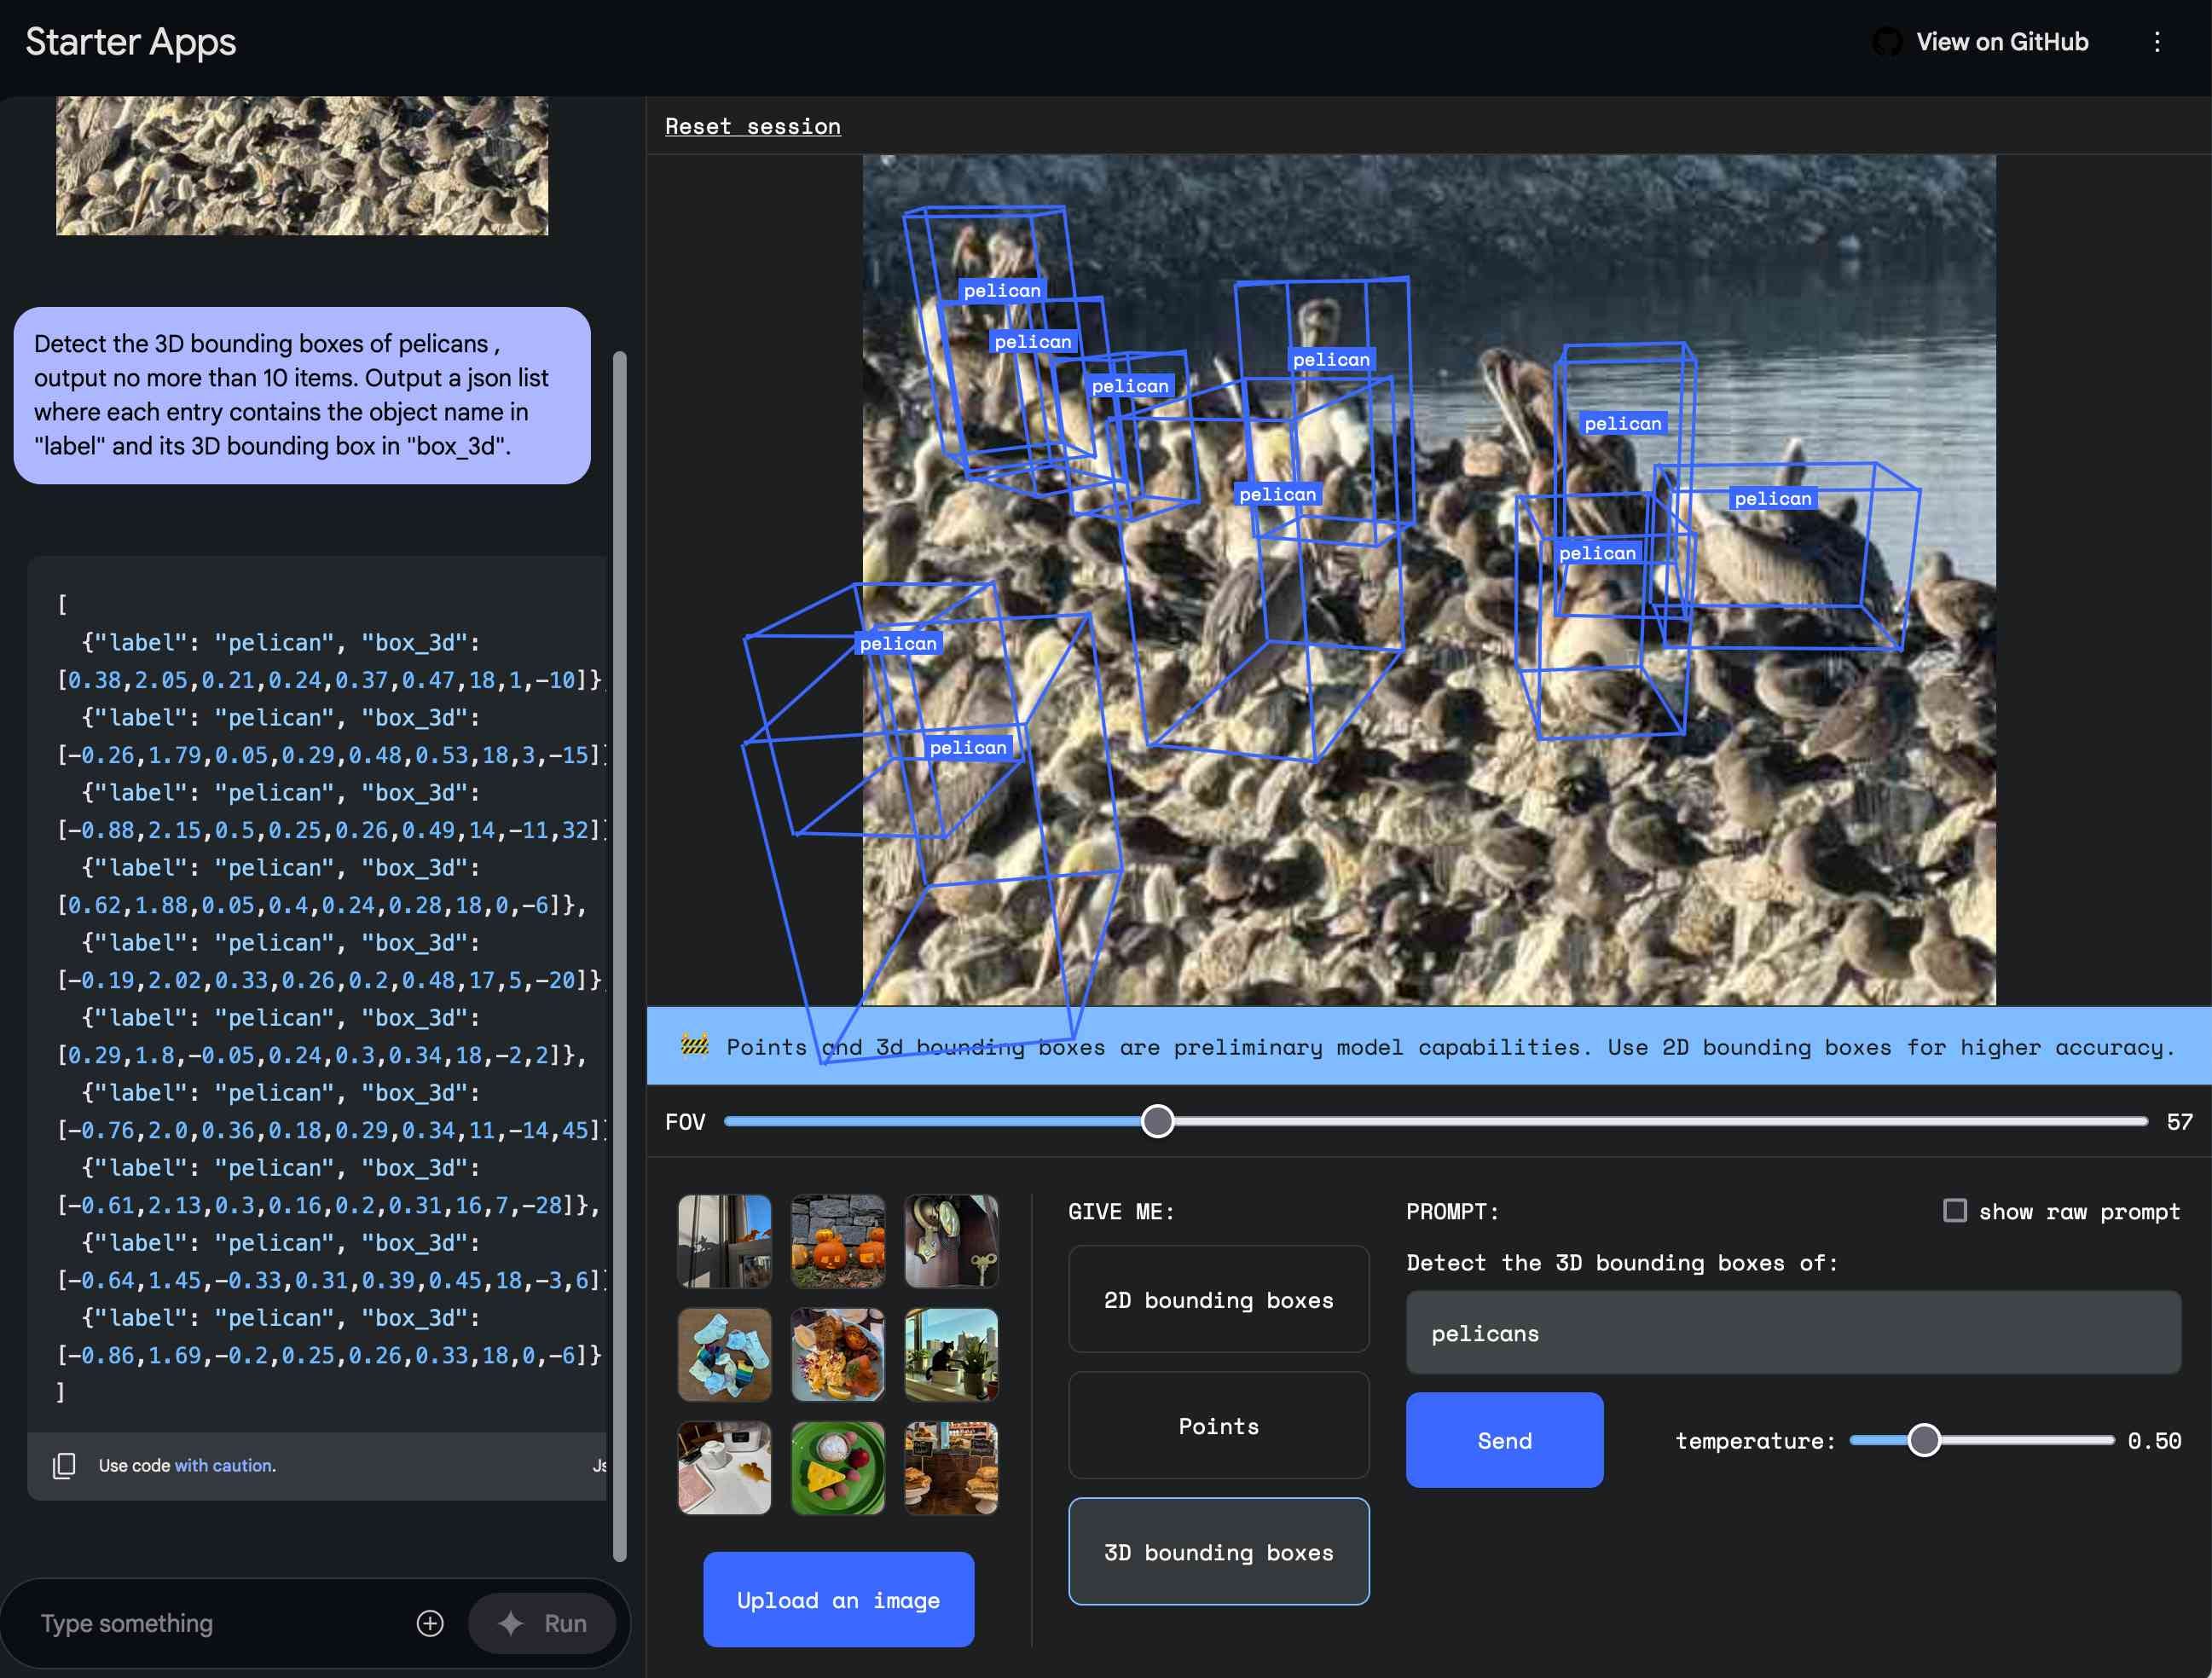The width and height of the screenshot is (2212, 1678).
Task: Select 3D bounding boxes mode
Action: click(1218, 1552)
